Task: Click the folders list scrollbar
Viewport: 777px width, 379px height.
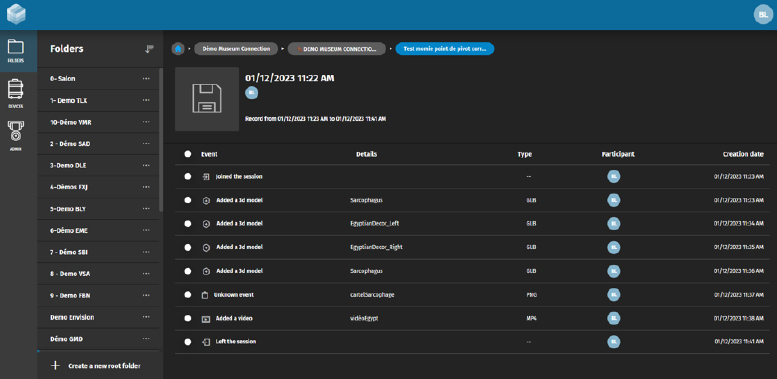Action: click(161, 140)
